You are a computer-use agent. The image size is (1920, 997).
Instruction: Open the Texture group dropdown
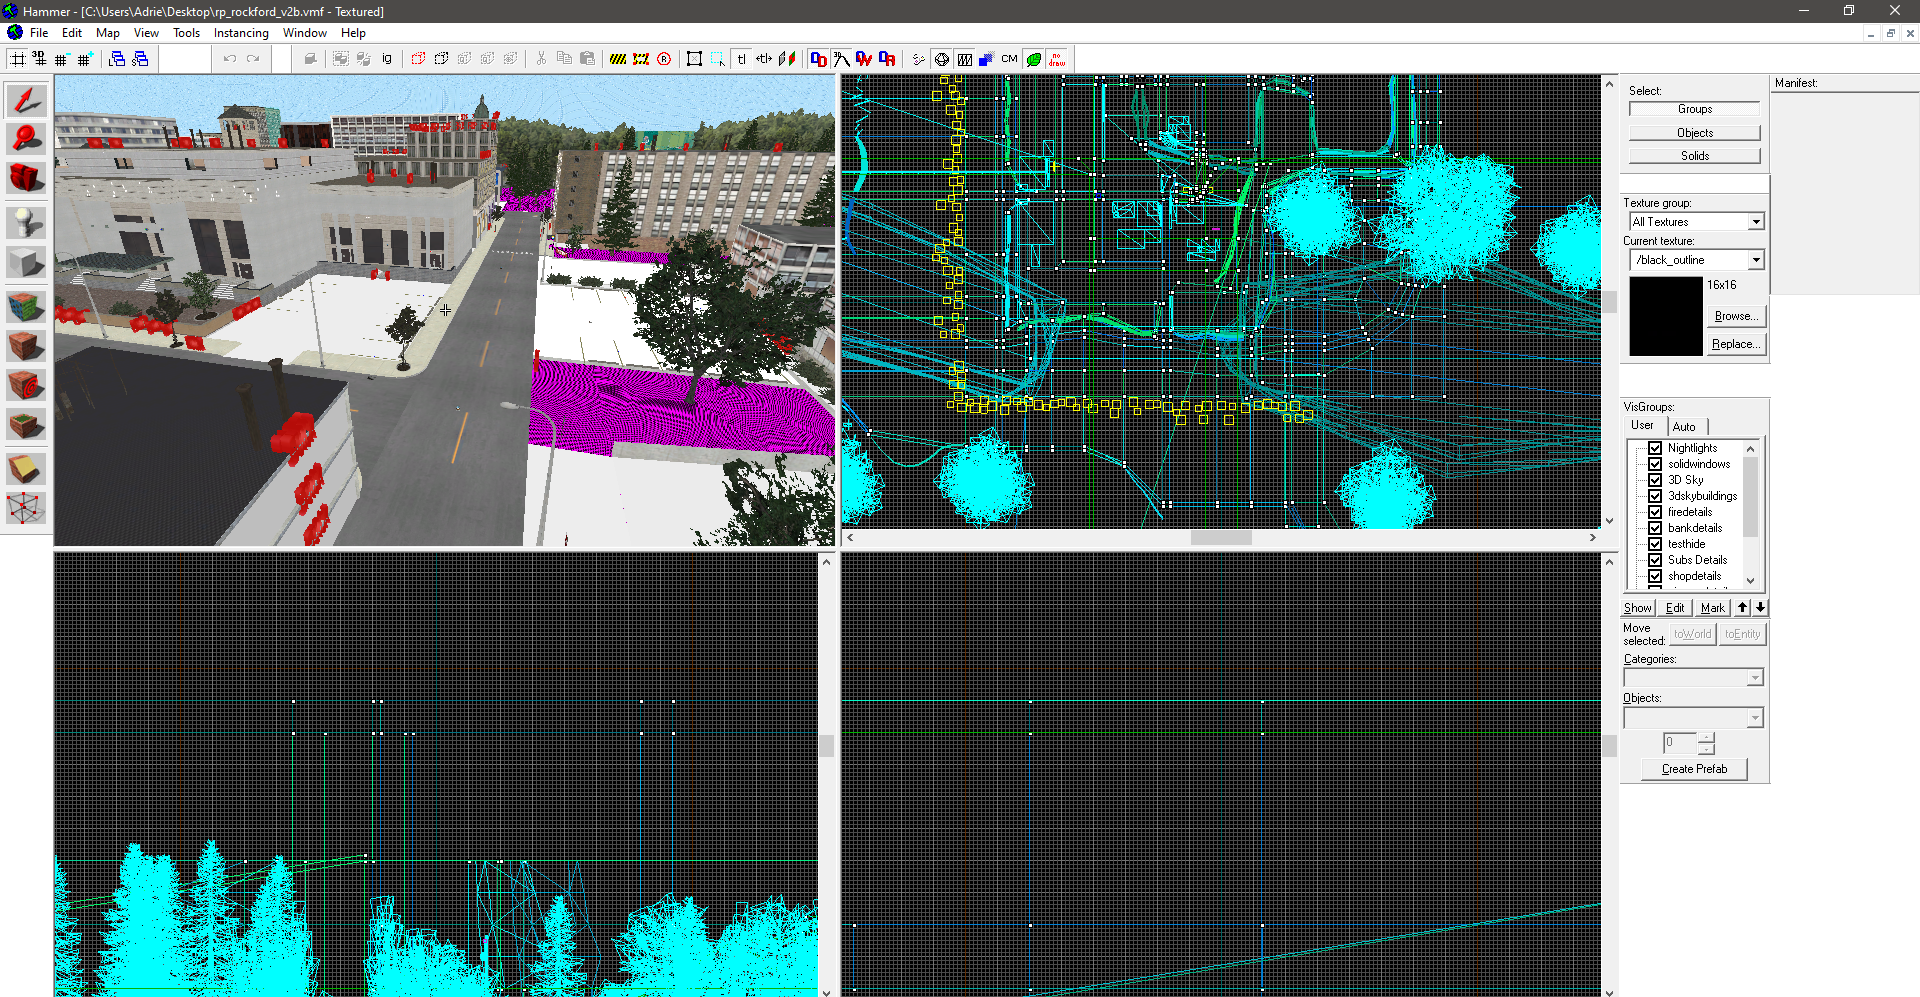coord(1756,222)
